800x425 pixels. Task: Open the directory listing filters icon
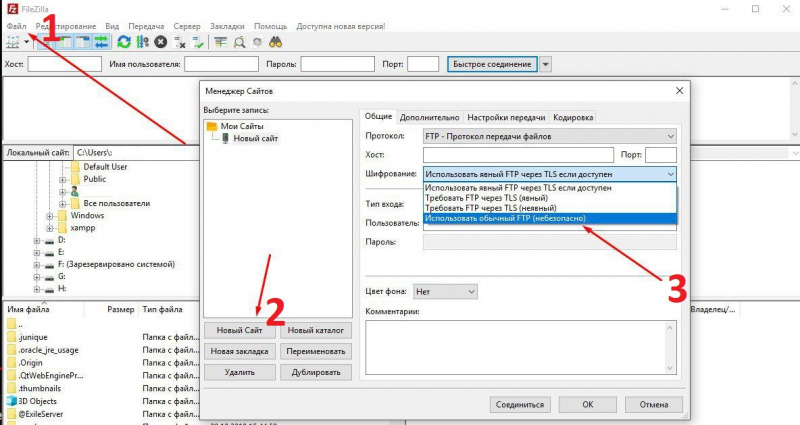[x=220, y=42]
